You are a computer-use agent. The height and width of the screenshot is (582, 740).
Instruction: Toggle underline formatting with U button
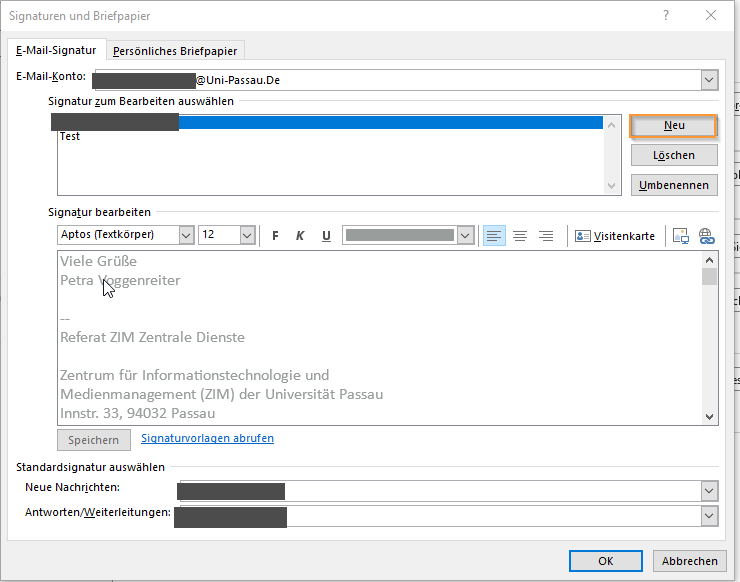(326, 236)
